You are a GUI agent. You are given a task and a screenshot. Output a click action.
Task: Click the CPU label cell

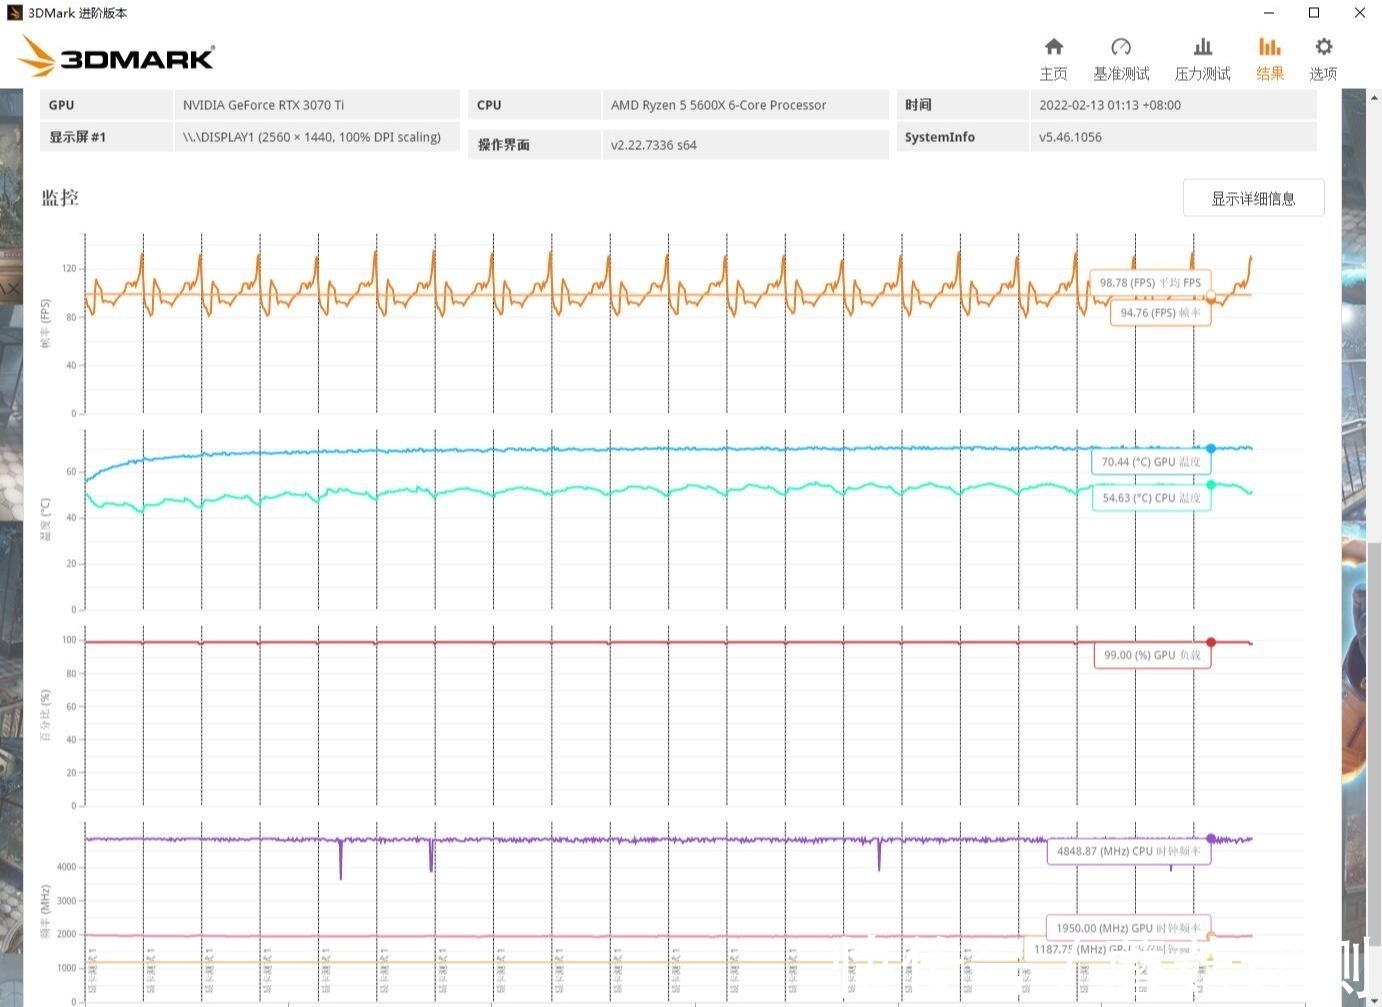[534, 105]
